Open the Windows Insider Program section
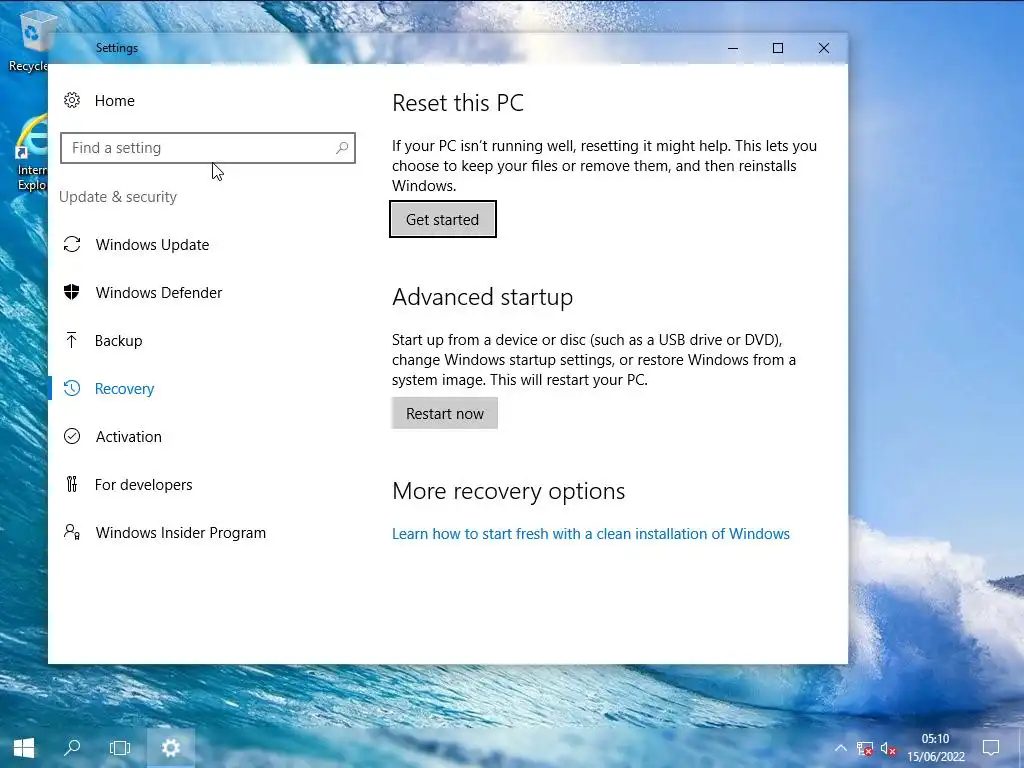Screen dimensions: 1024x768 point(181,533)
